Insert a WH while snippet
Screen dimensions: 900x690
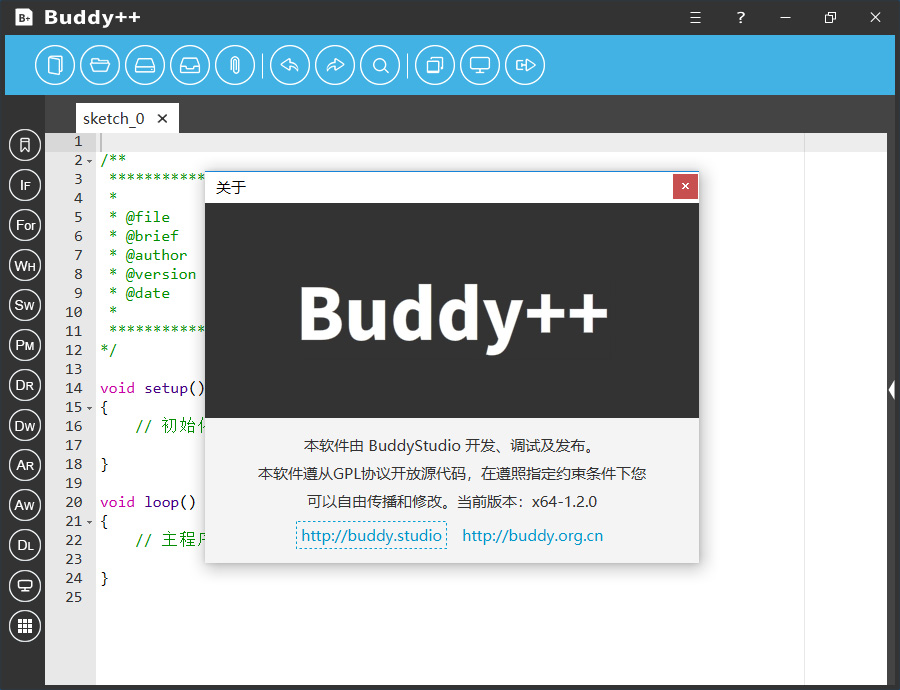click(x=25, y=265)
